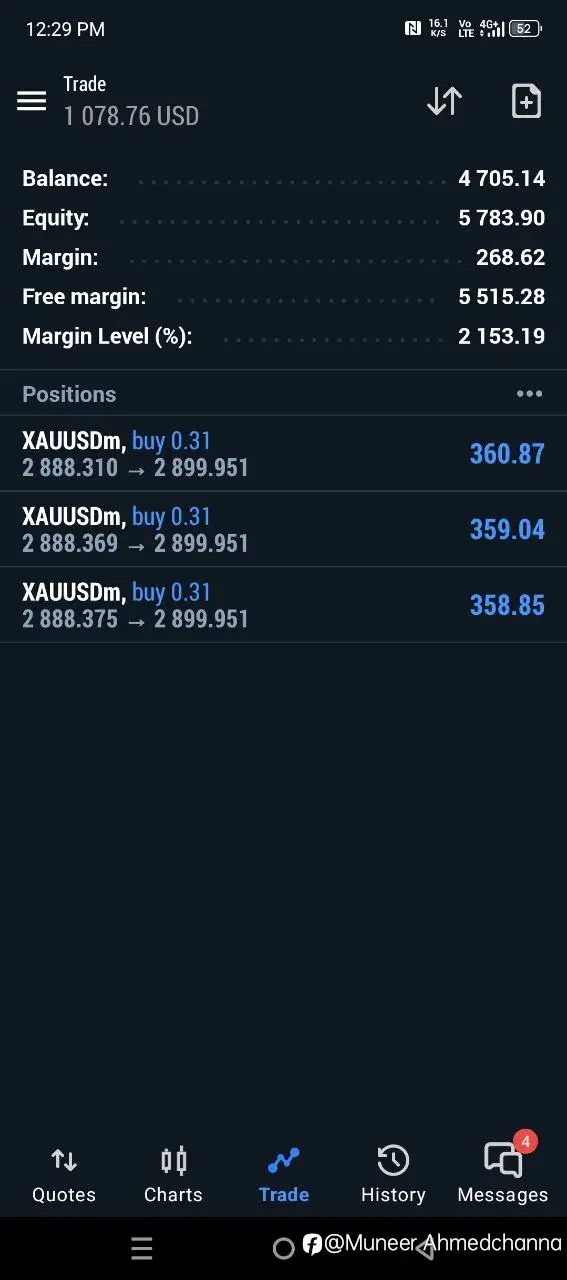The width and height of the screenshot is (567, 1280).
Task: Select the Trade tab
Action: coord(284,1176)
